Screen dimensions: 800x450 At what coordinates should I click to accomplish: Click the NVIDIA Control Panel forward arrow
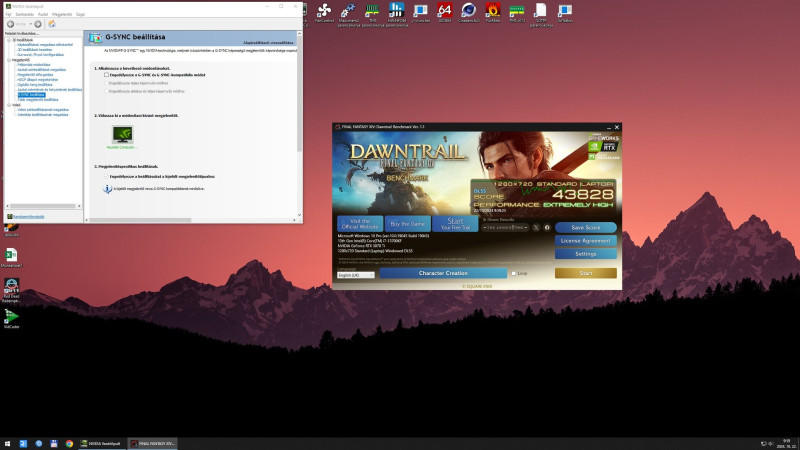point(38,24)
